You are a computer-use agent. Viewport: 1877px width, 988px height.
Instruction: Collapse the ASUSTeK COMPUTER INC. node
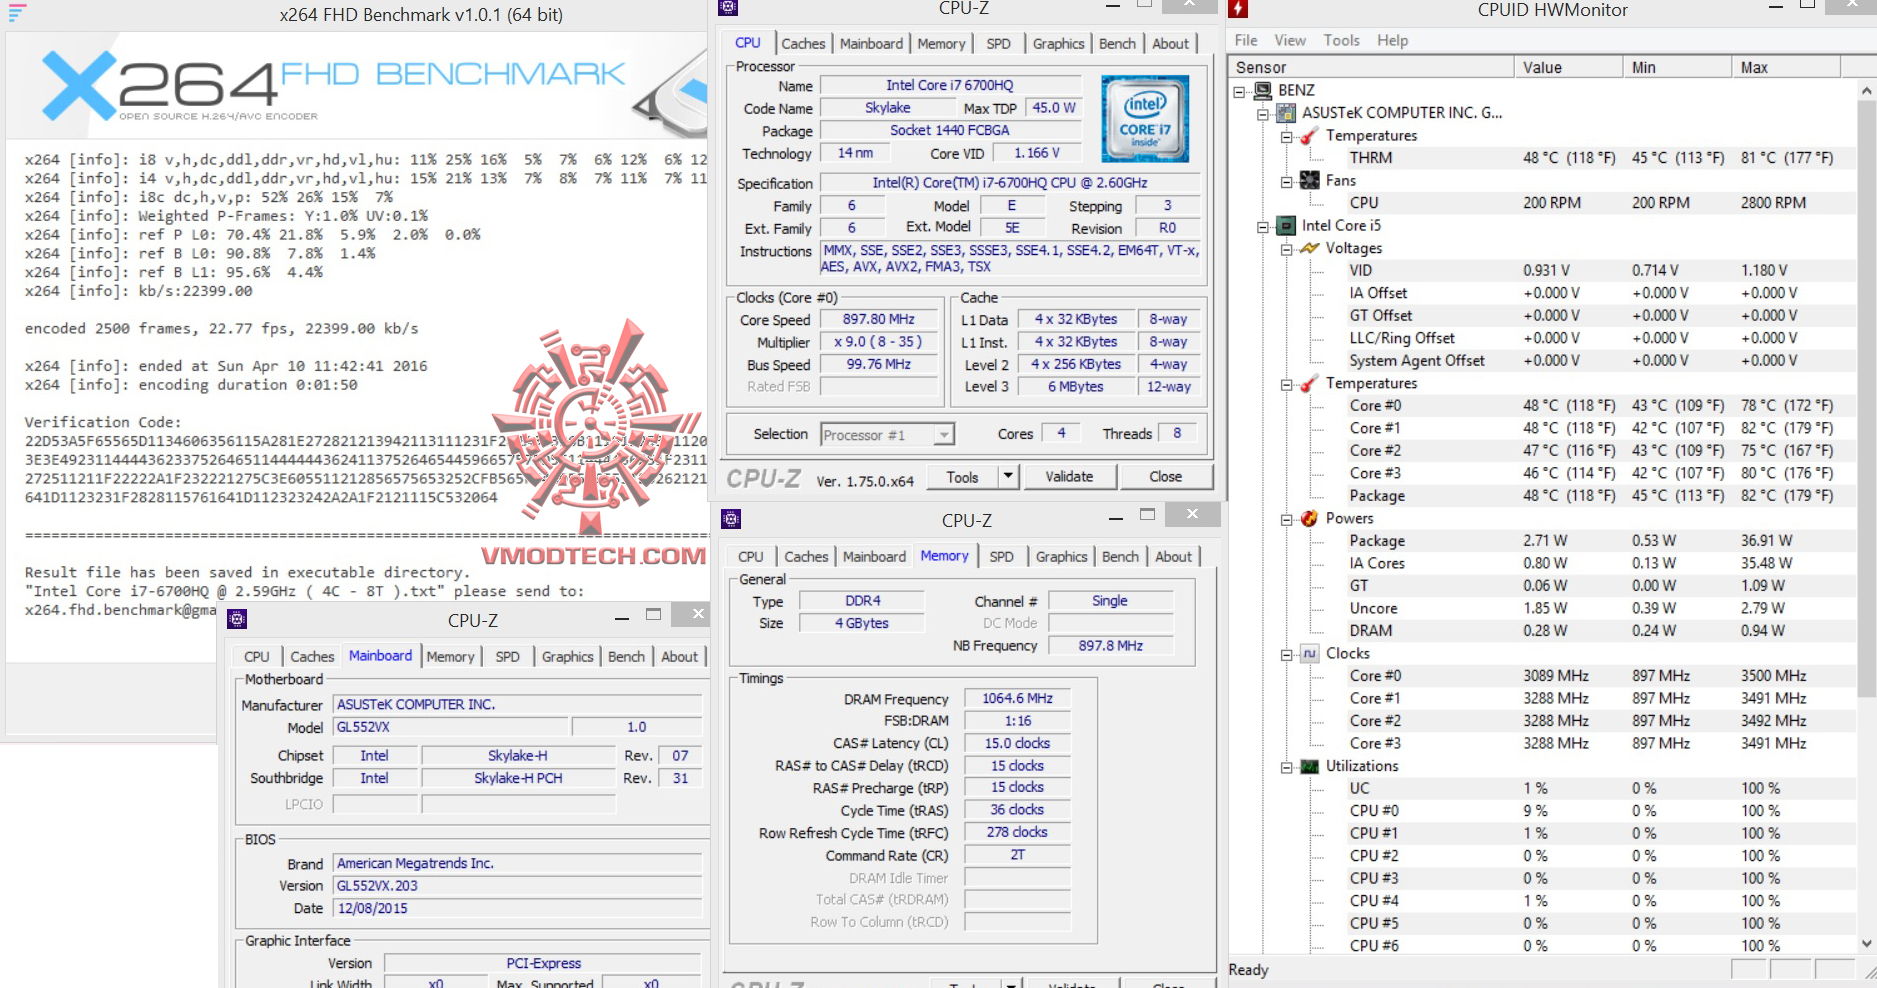(1263, 114)
